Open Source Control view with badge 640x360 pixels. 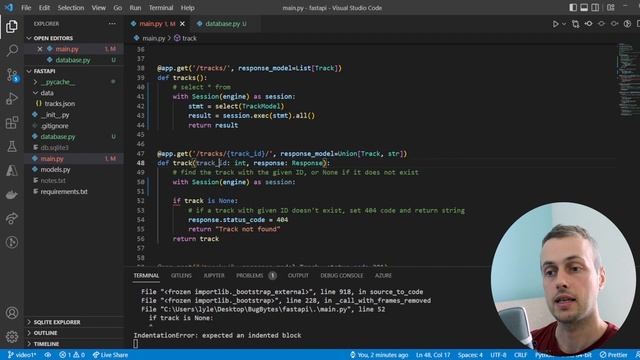(12, 75)
